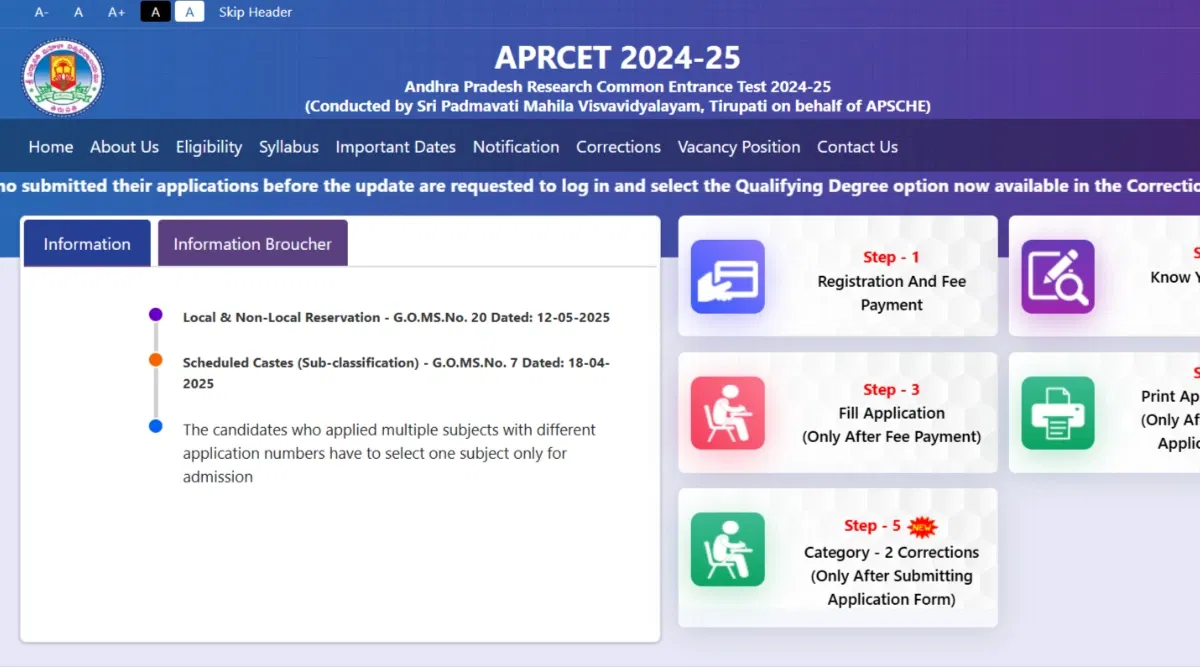Click the Skip Header link
Viewport: 1200px width, 667px height.
(x=255, y=12)
